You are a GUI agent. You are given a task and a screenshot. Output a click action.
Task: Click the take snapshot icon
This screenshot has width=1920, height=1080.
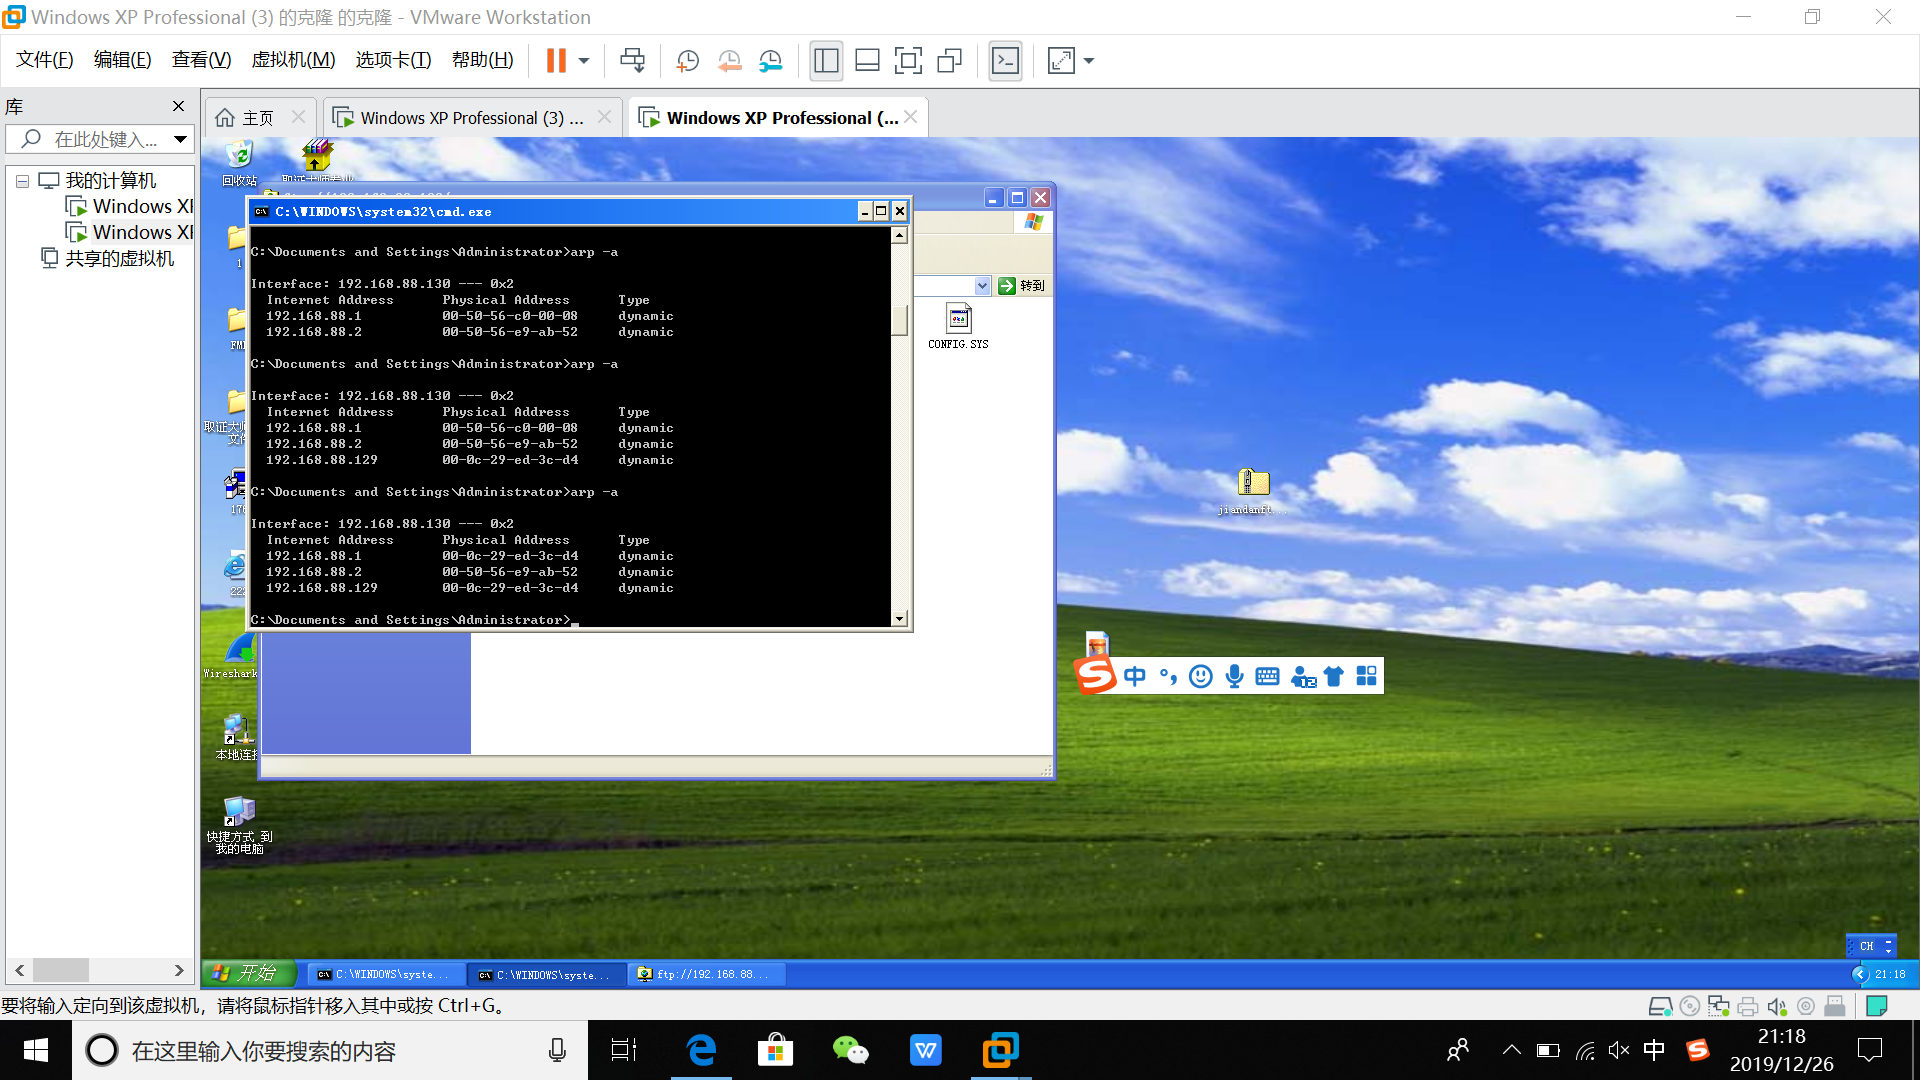[688, 61]
